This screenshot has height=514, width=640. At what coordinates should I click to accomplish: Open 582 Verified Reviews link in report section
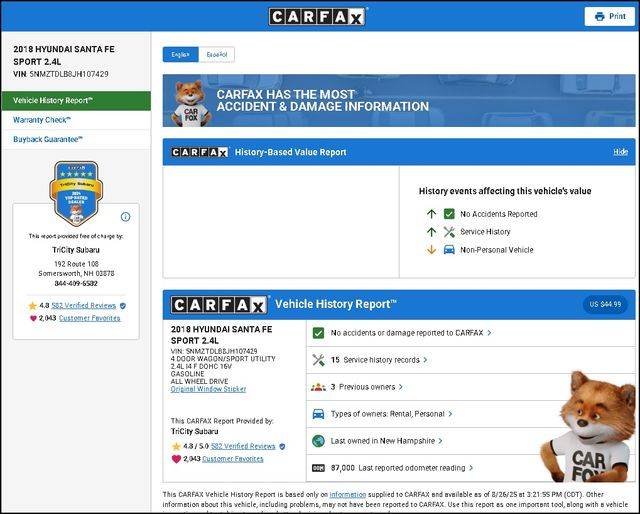[x=243, y=446]
